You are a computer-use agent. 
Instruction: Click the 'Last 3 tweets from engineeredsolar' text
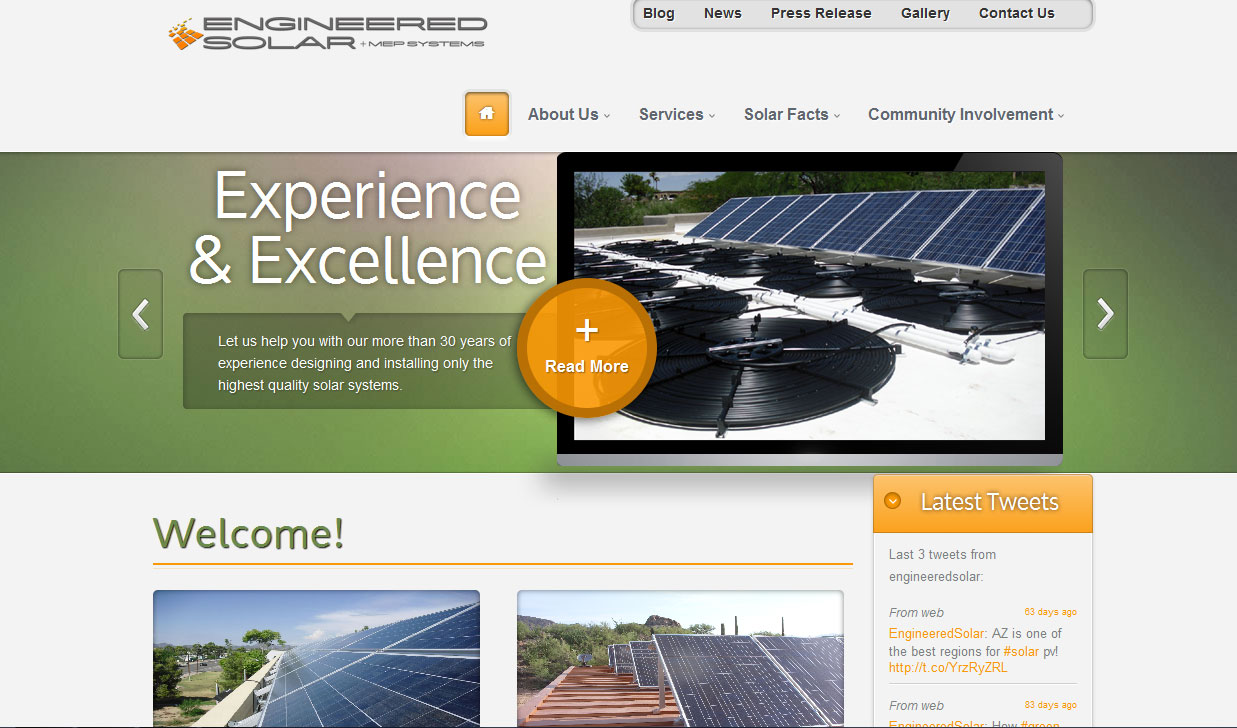tap(942, 565)
